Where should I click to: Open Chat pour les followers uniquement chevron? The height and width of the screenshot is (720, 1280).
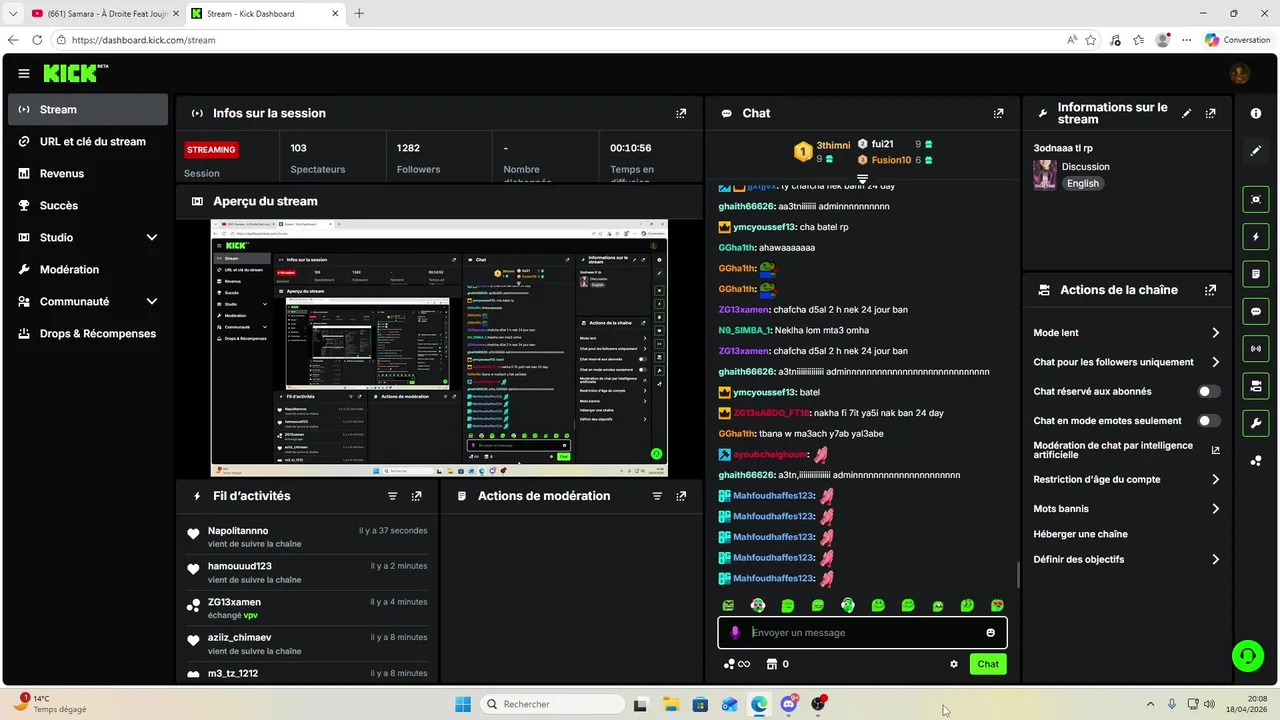pyautogui.click(x=1215, y=362)
